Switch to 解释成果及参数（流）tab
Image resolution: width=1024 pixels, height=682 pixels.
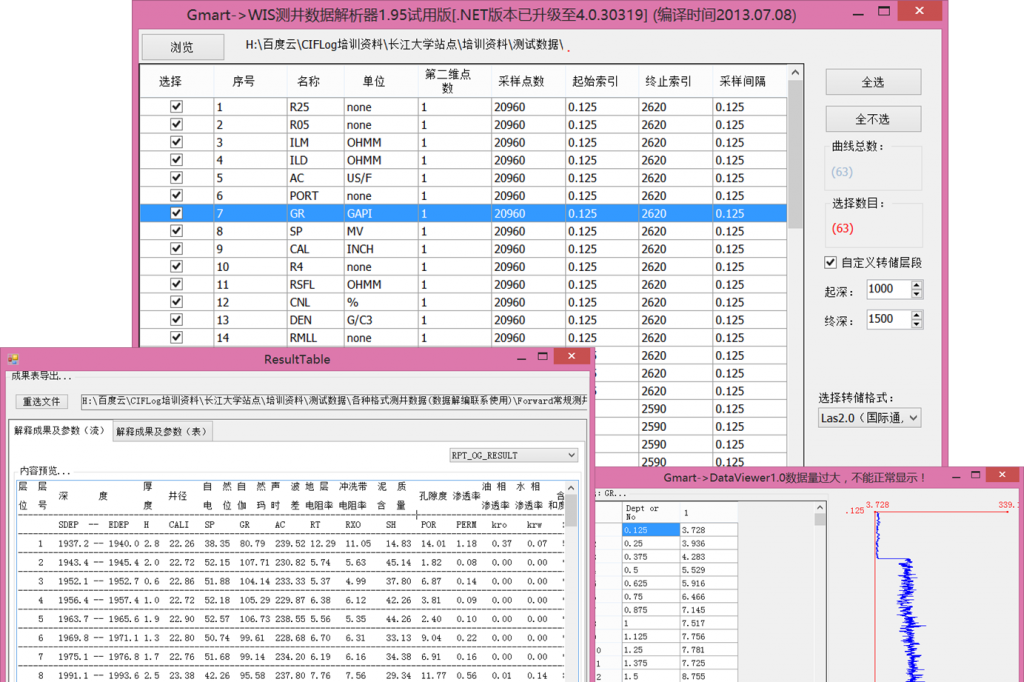click(59, 430)
